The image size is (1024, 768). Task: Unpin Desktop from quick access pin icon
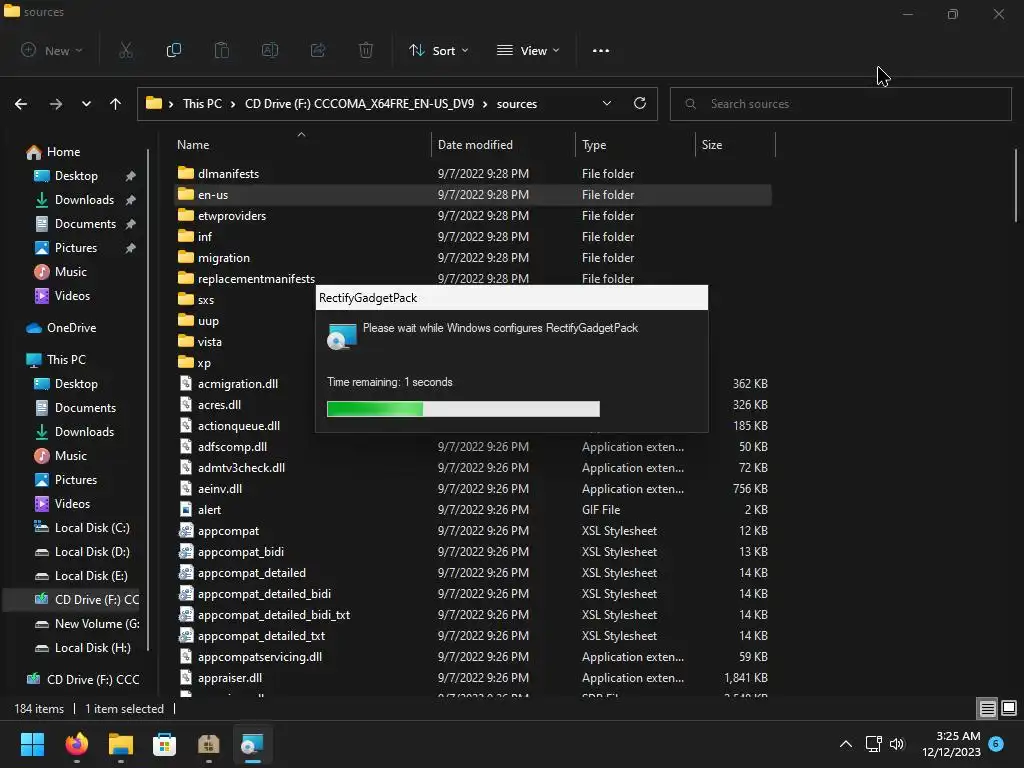coord(131,176)
